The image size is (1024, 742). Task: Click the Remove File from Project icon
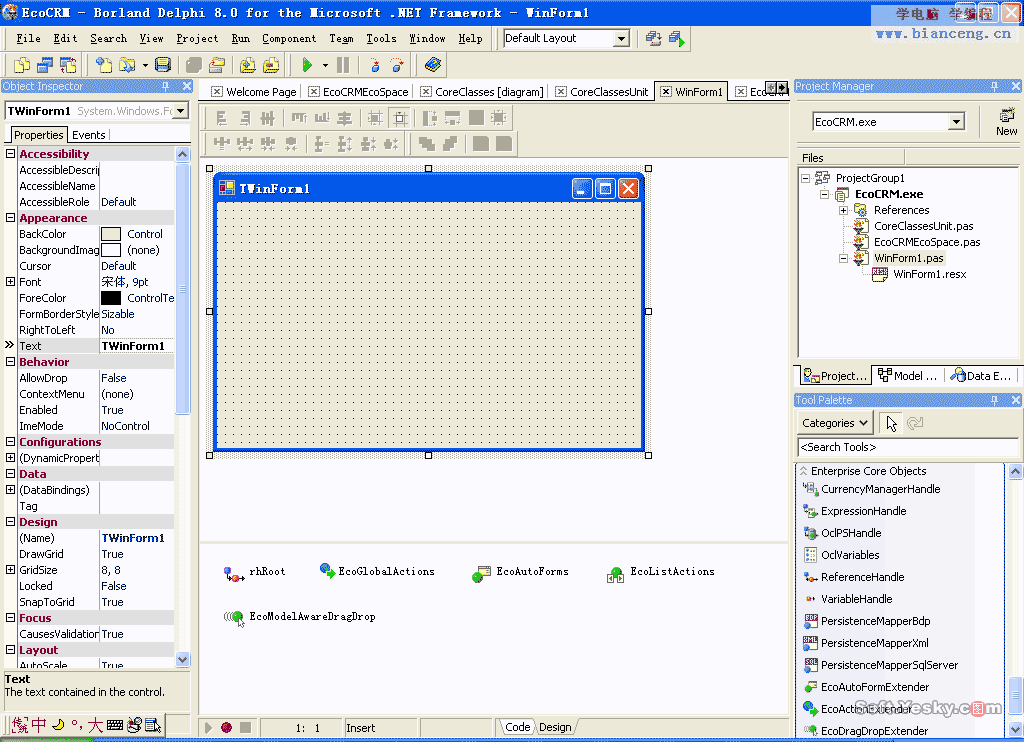coord(271,65)
